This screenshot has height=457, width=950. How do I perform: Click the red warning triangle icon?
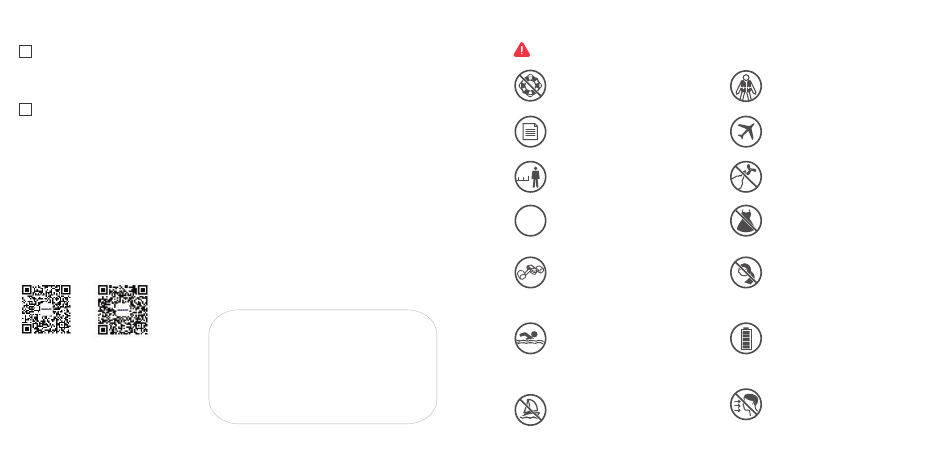(x=522, y=50)
